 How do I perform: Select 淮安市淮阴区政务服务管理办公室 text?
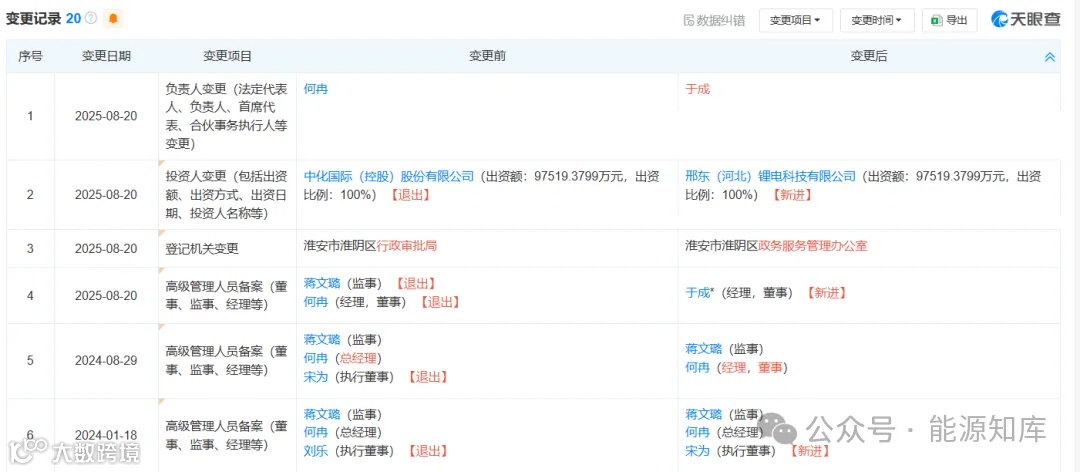tap(776, 246)
